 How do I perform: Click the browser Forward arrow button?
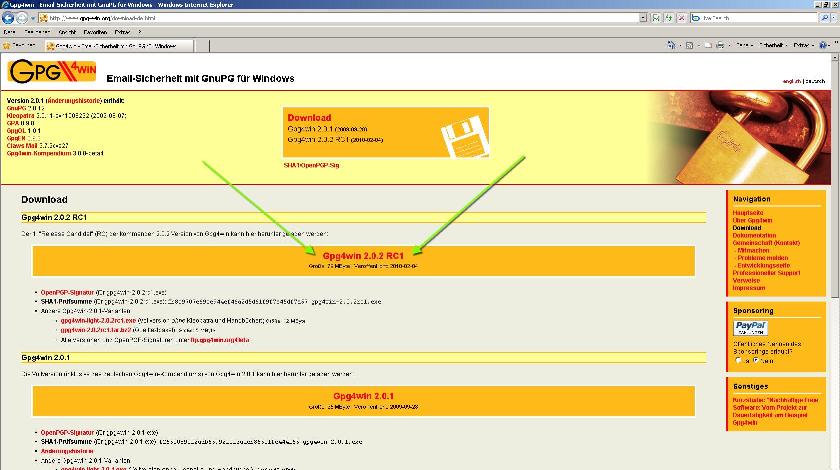[21, 18]
